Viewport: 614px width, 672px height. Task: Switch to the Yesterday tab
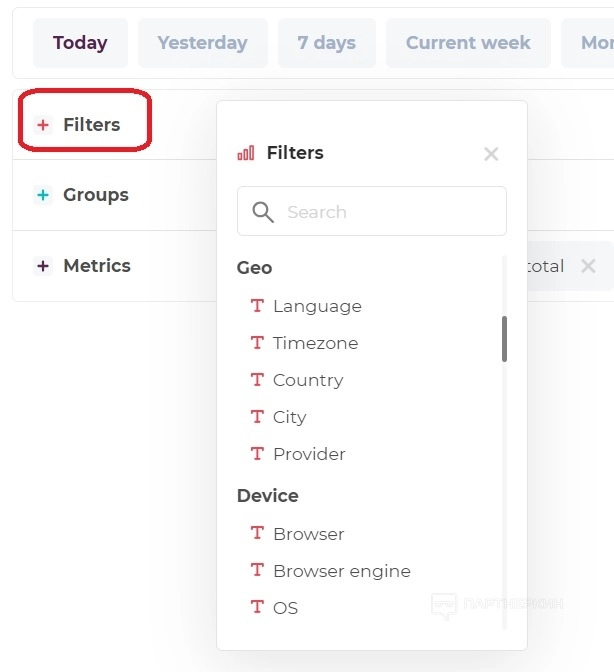point(202,43)
